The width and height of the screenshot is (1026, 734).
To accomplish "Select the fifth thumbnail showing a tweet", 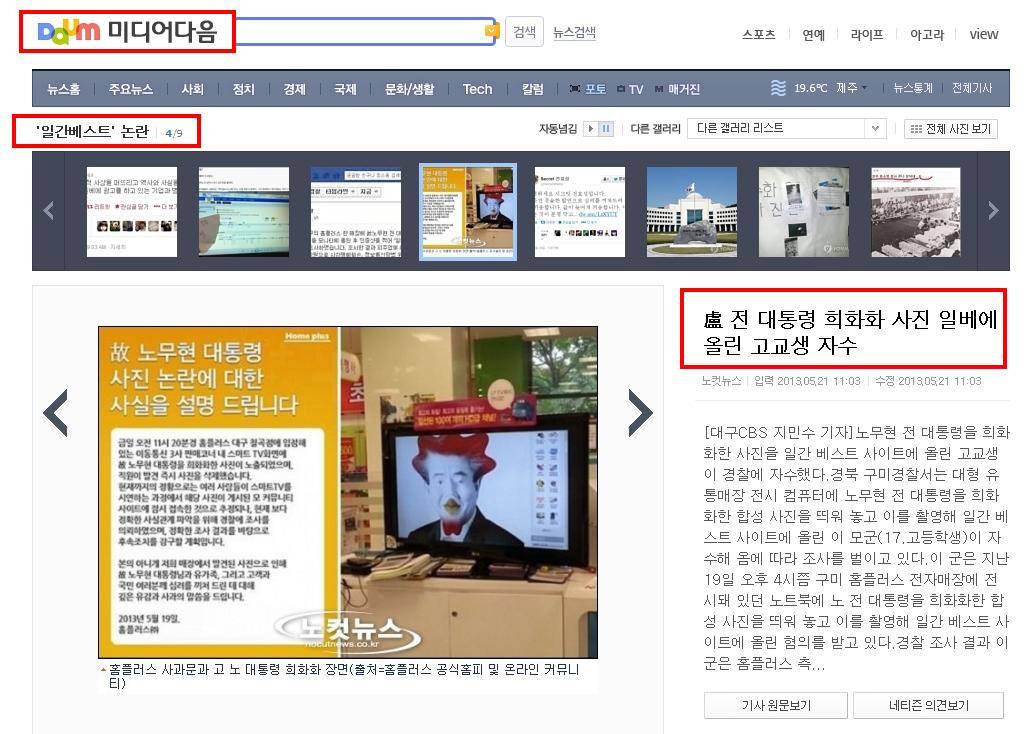I will [580, 212].
